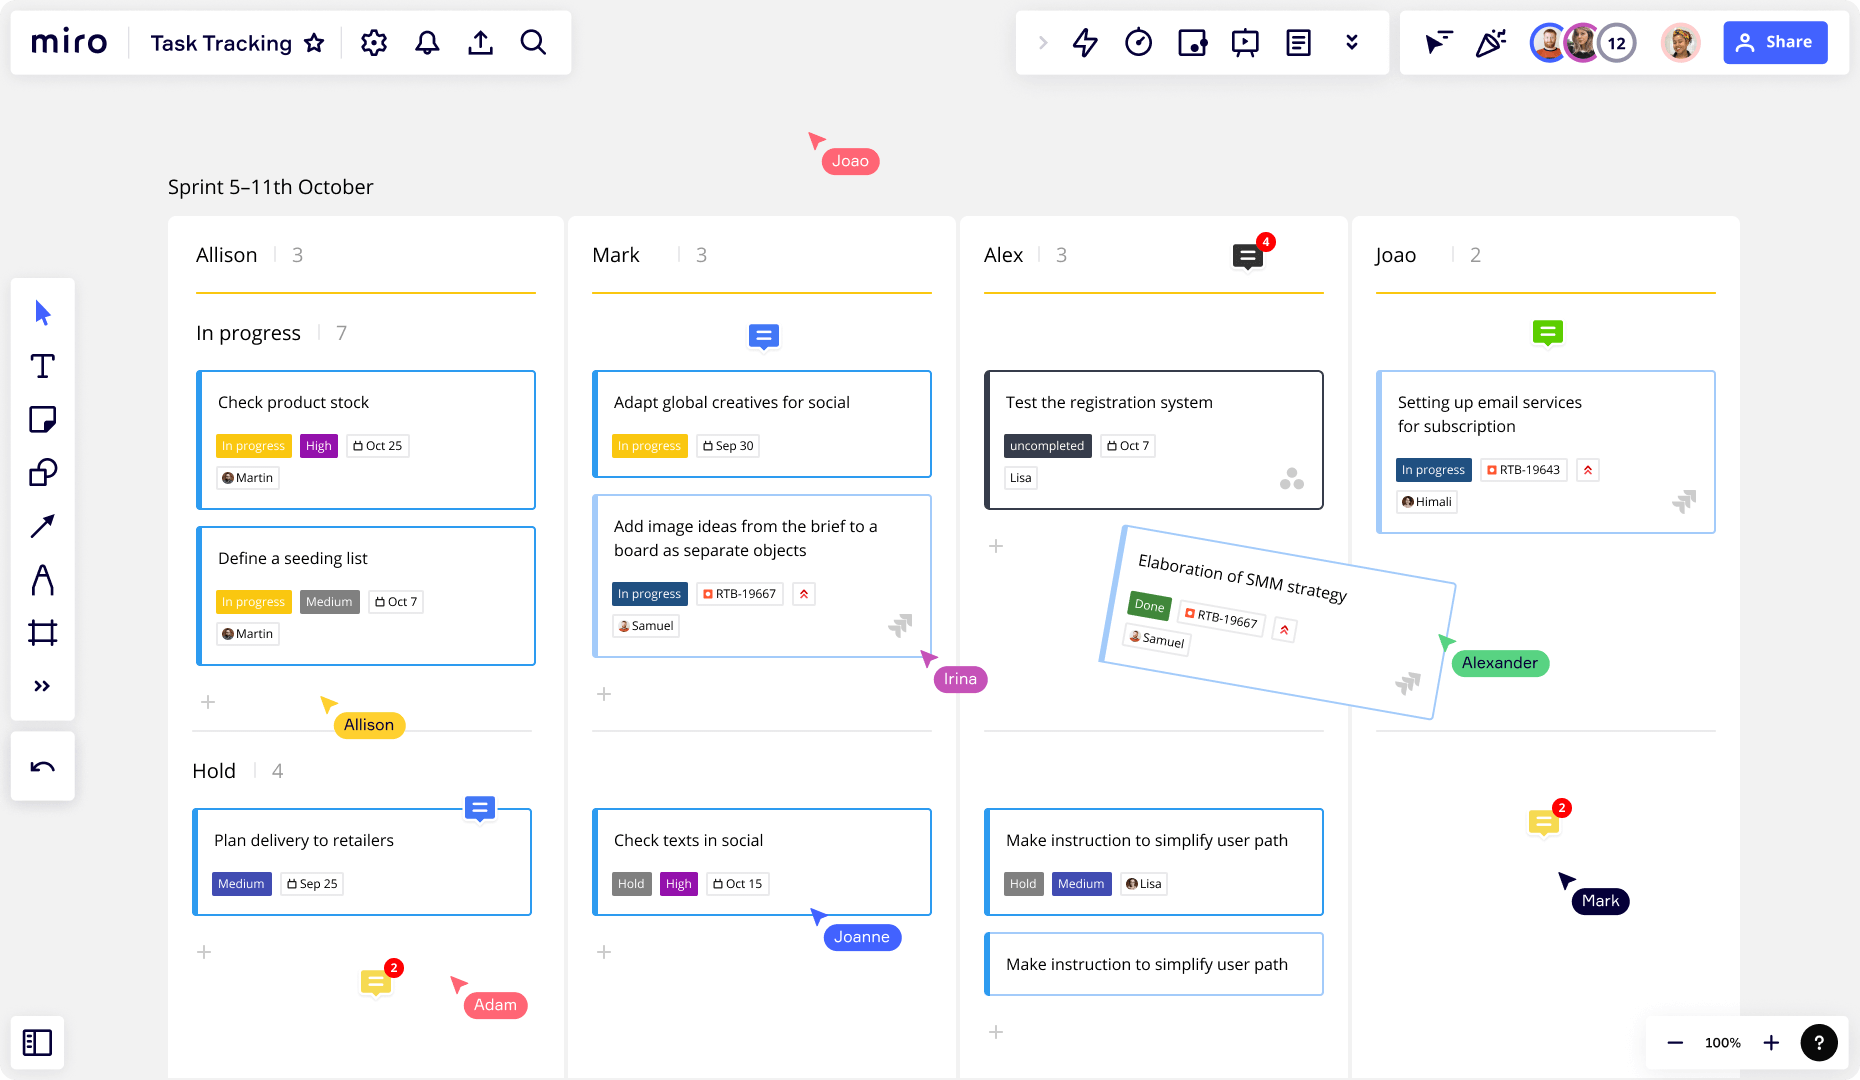Open the Sticky note tool
The height and width of the screenshot is (1080, 1860).
coord(42,419)
